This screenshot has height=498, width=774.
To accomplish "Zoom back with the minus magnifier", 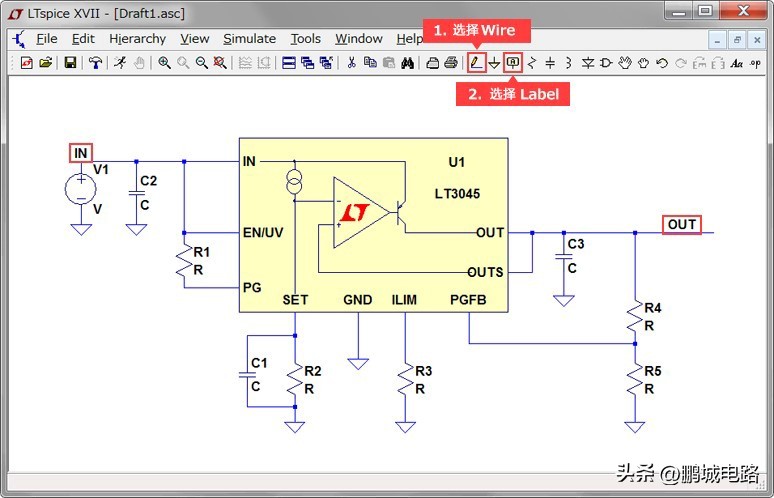I will (x=201, y=63).
